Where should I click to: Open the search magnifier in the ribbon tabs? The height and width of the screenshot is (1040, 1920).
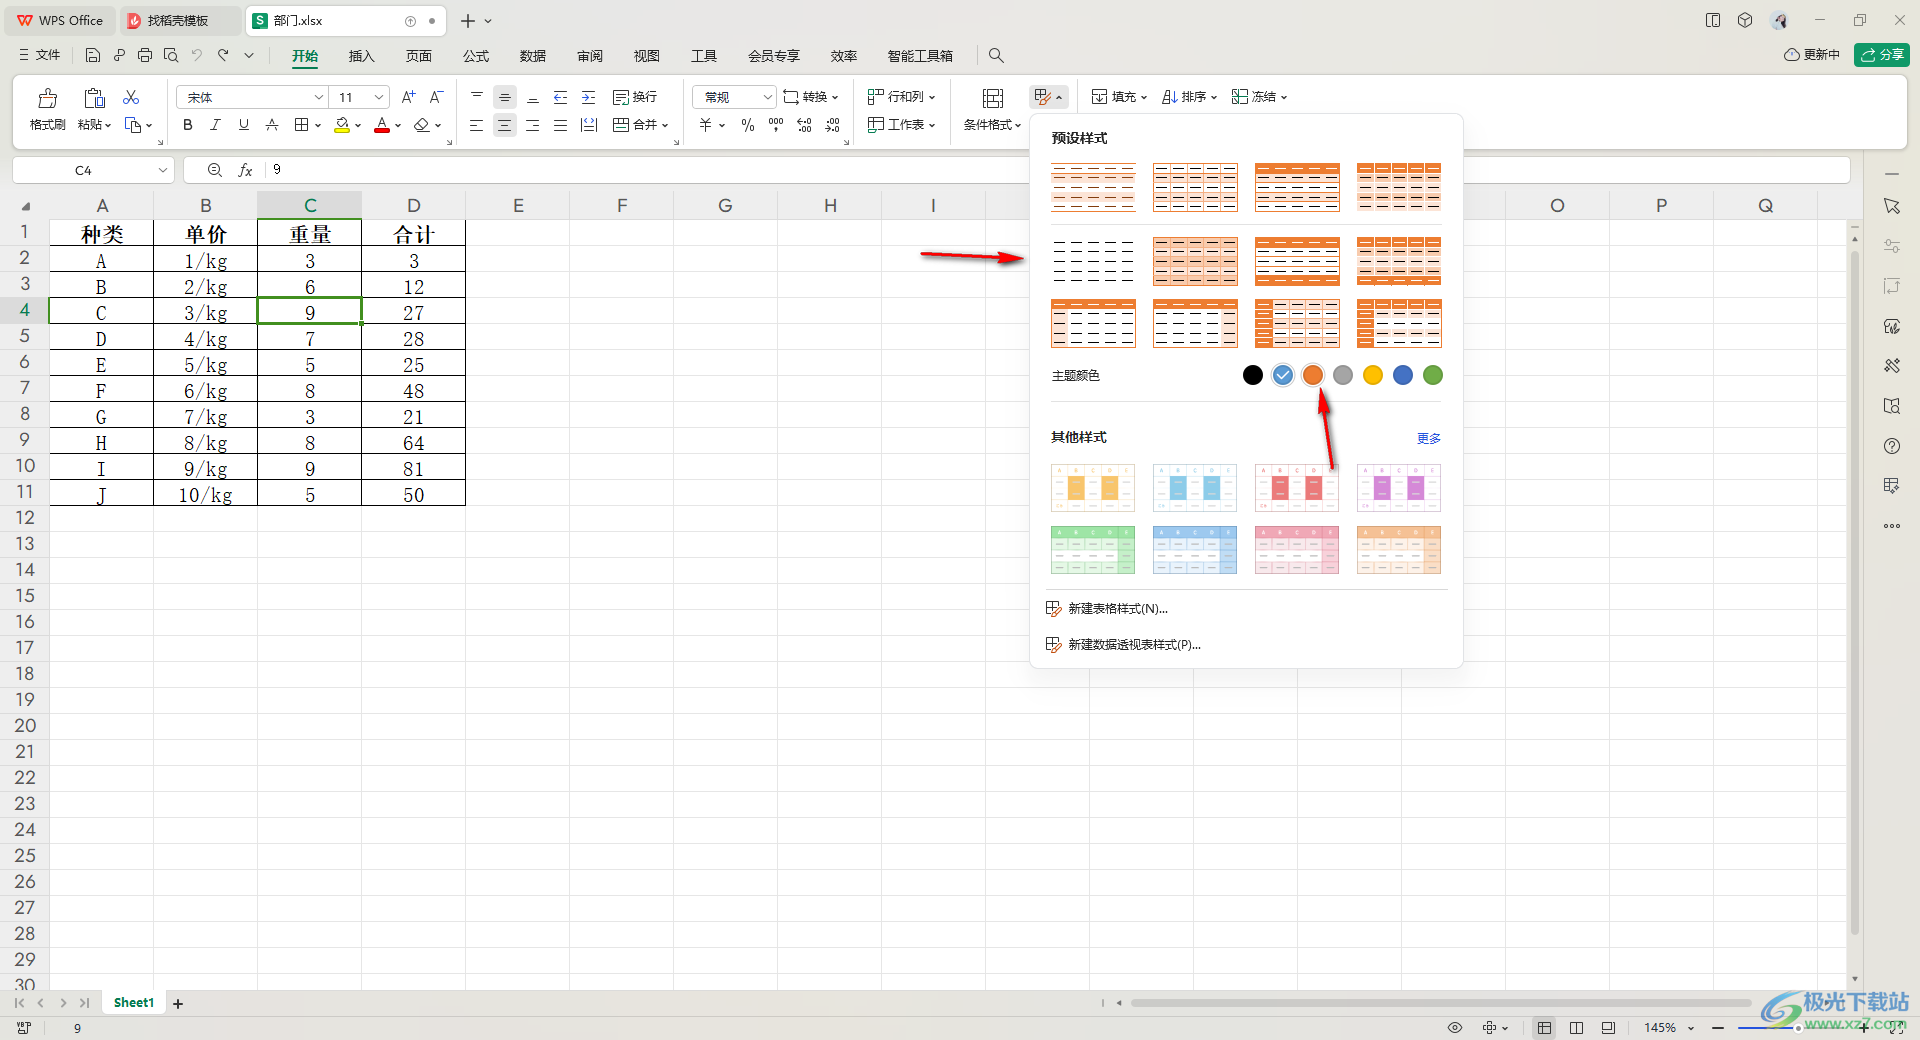point(996,56)
